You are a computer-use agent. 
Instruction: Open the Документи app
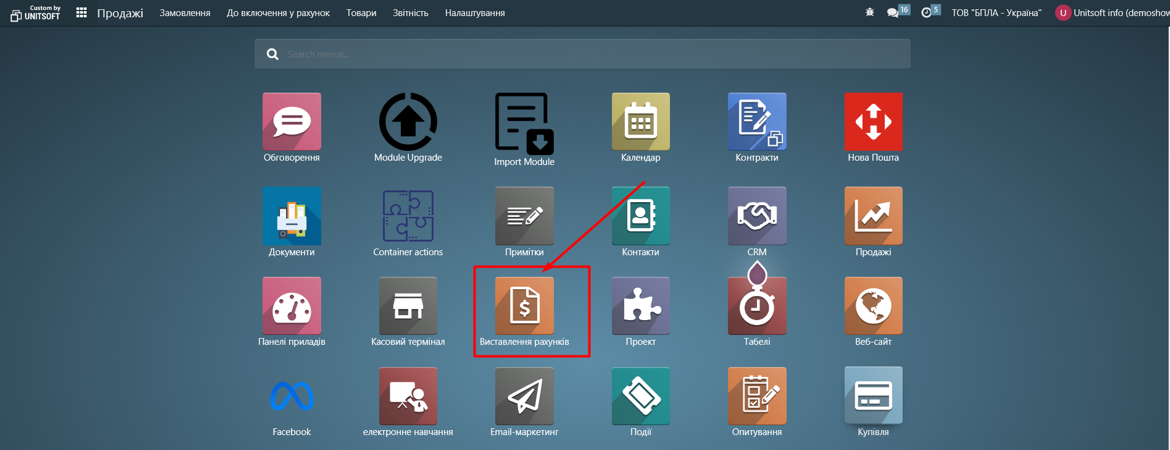coord(292,216)
